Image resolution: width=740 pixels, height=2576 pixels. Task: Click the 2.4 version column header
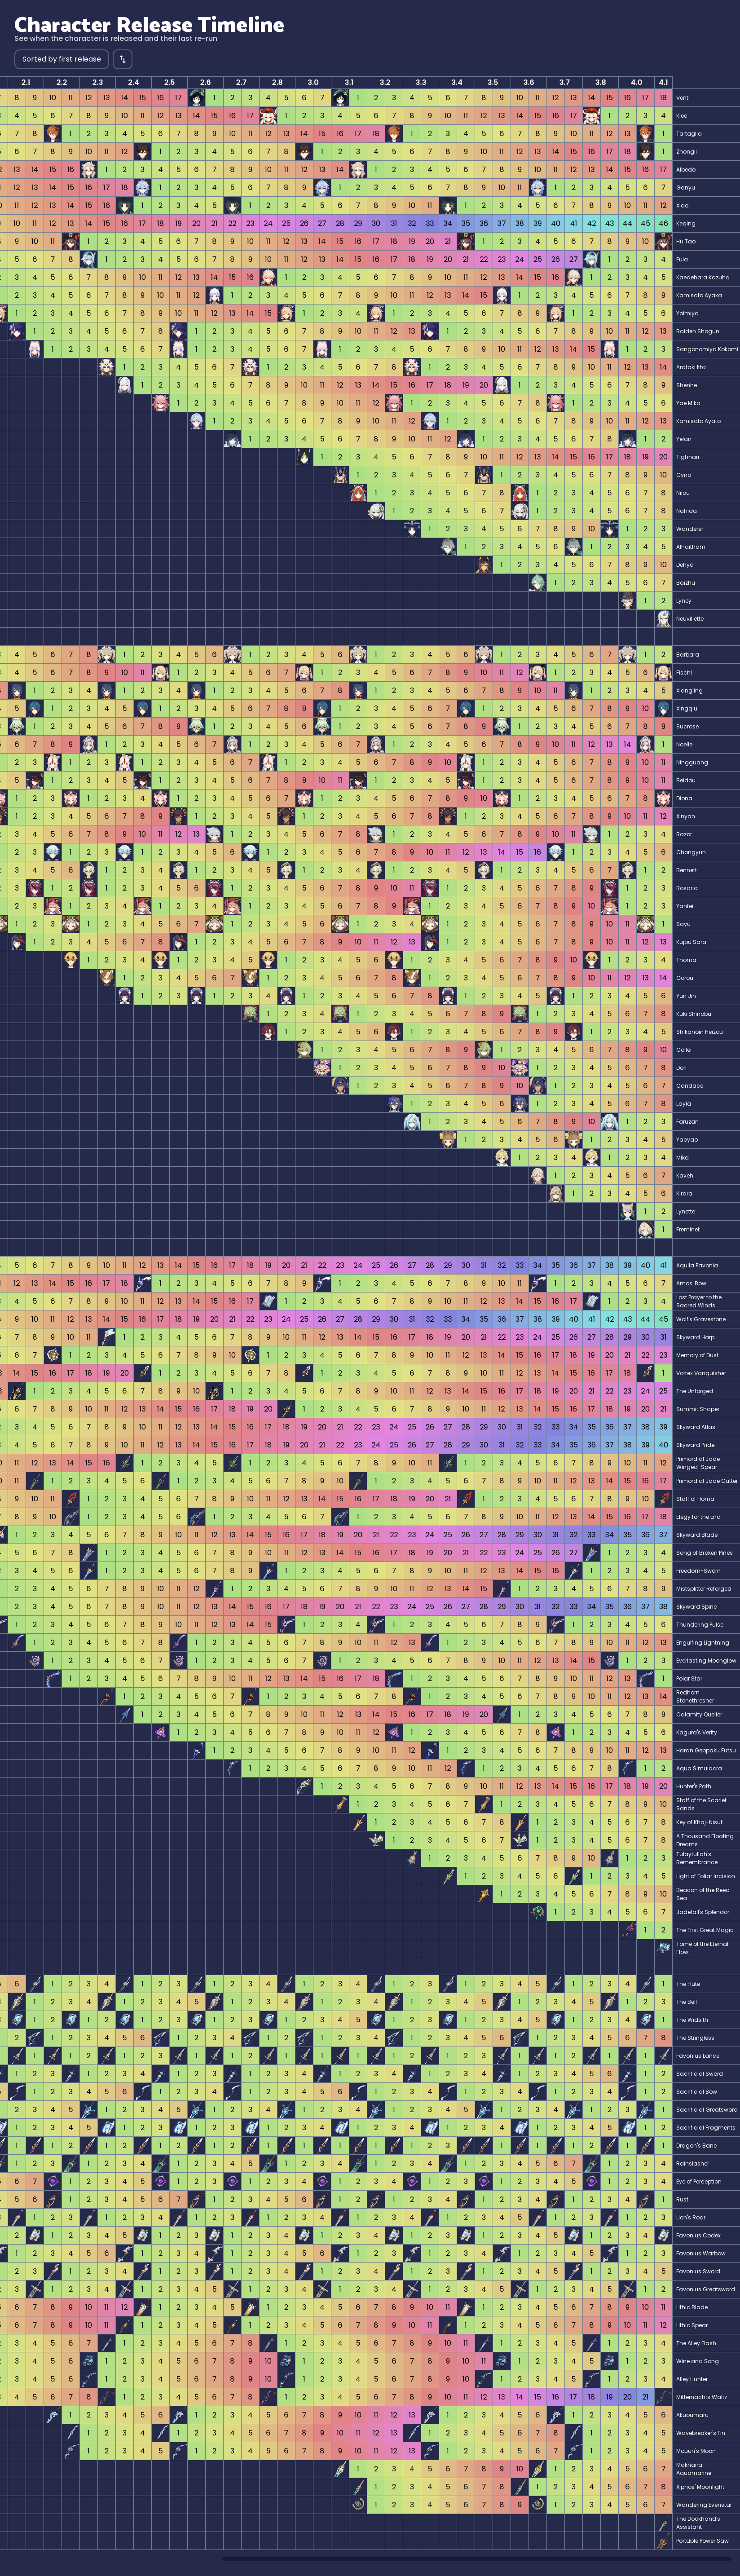tap(134, 82)
